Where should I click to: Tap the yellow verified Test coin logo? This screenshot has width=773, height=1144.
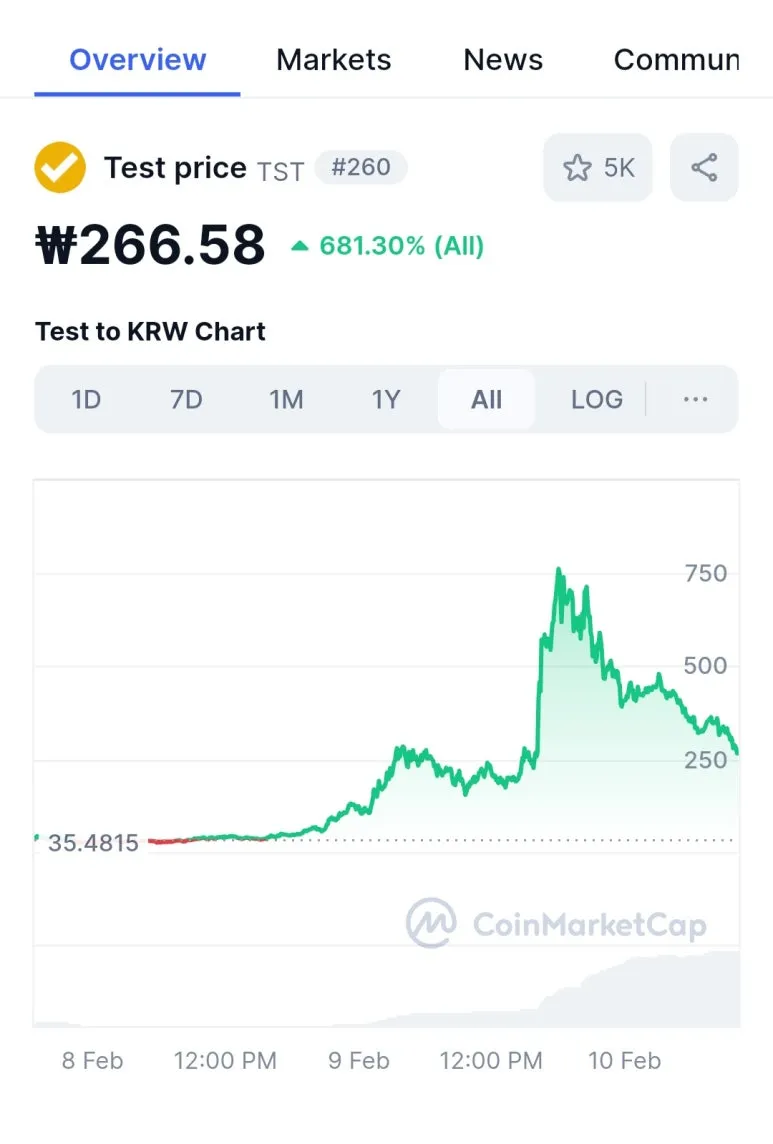coord(60,168)
